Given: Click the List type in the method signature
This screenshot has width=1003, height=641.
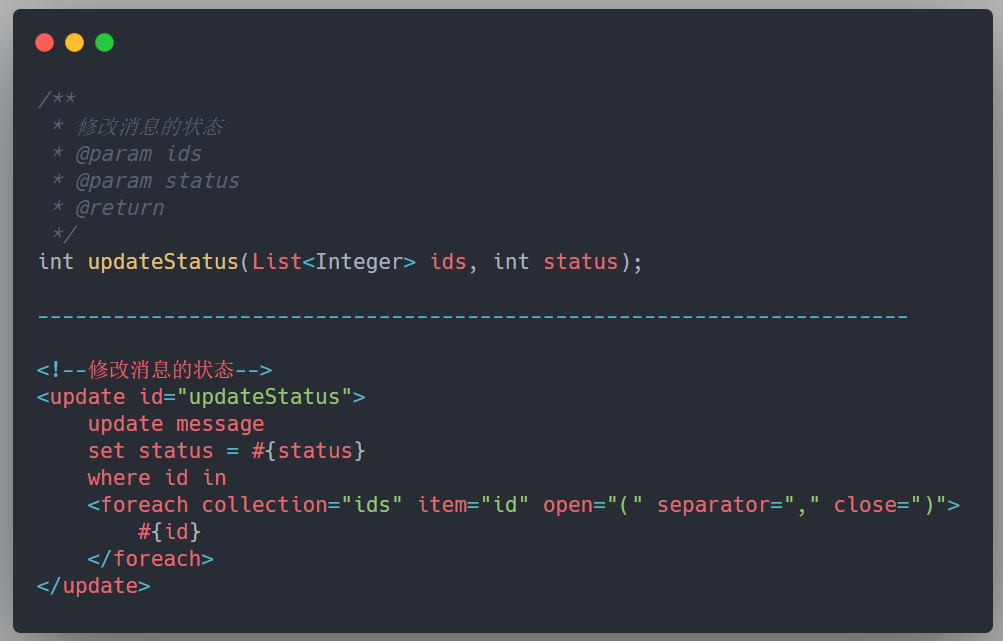Looking at the screenshot, I should point(277,262).
